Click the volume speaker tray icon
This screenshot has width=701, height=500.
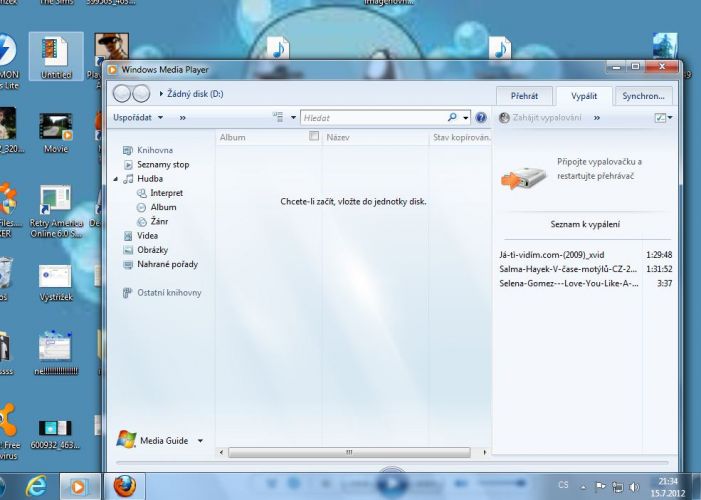pos(634,487)
